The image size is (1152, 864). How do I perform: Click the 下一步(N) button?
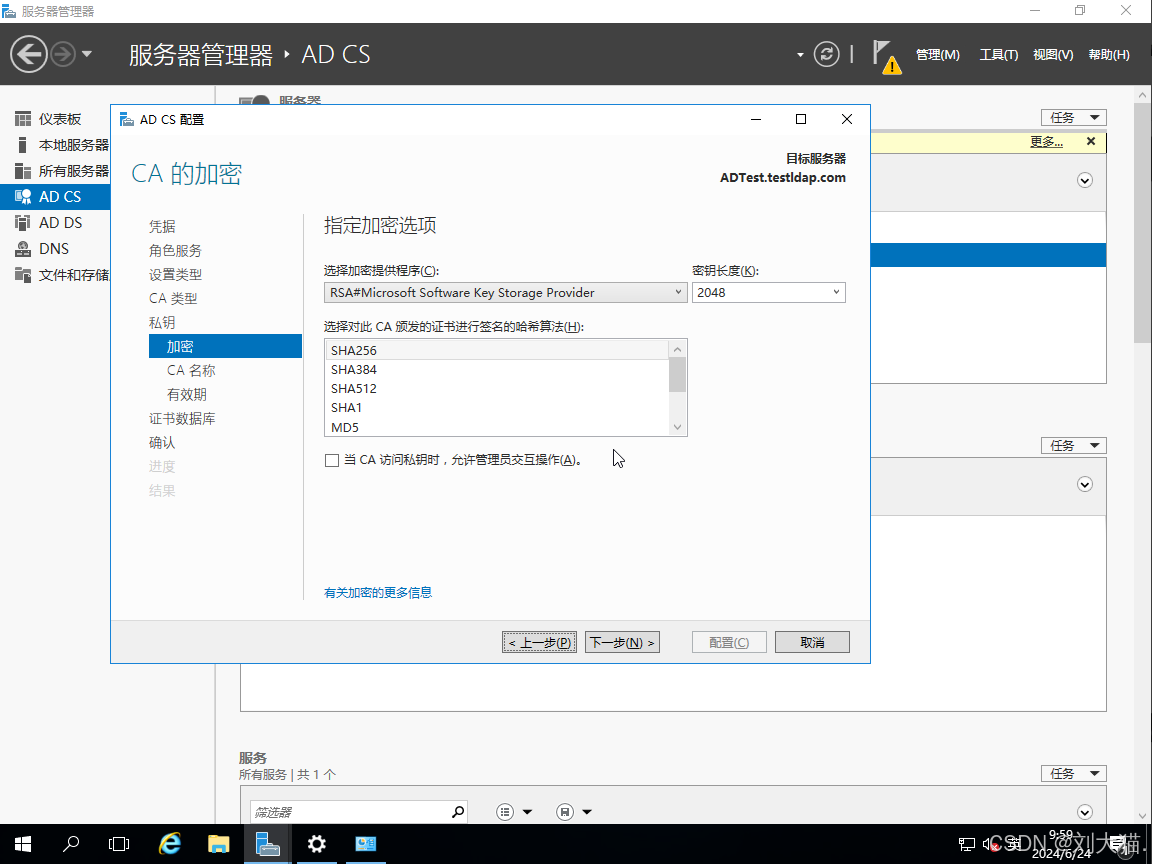(x=622, y=642)
